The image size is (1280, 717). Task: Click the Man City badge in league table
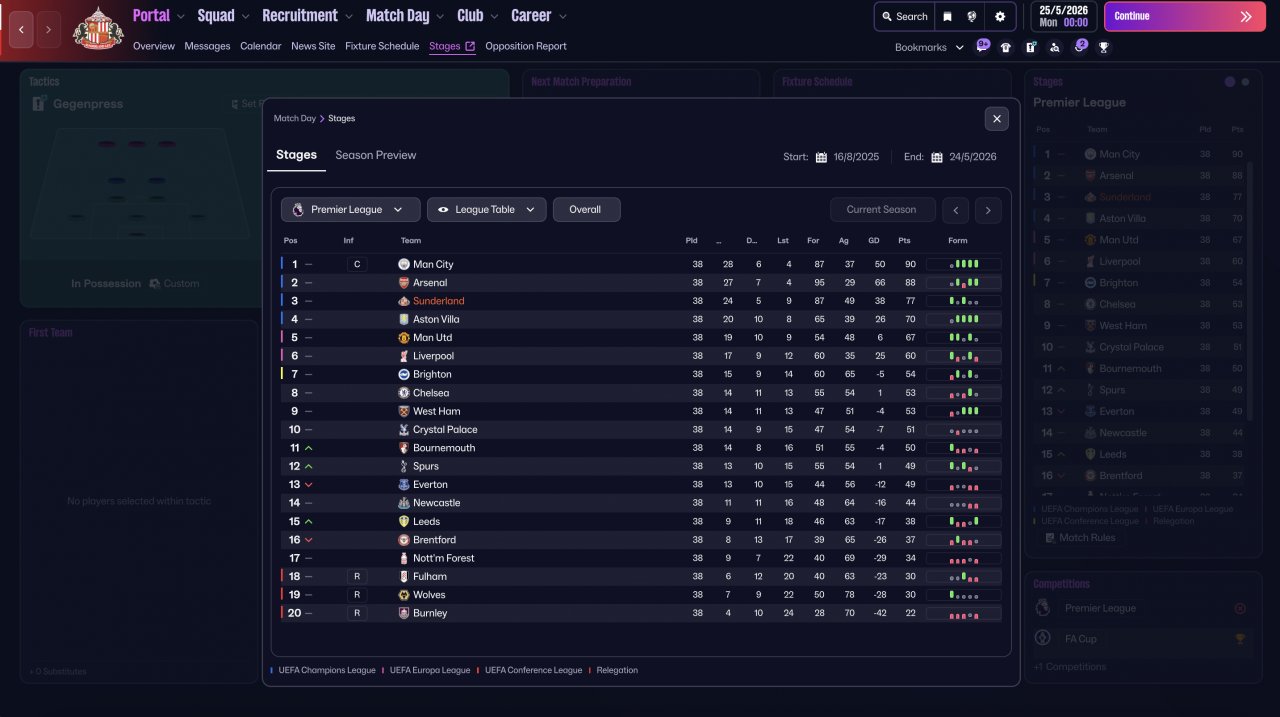coord(404,264)
